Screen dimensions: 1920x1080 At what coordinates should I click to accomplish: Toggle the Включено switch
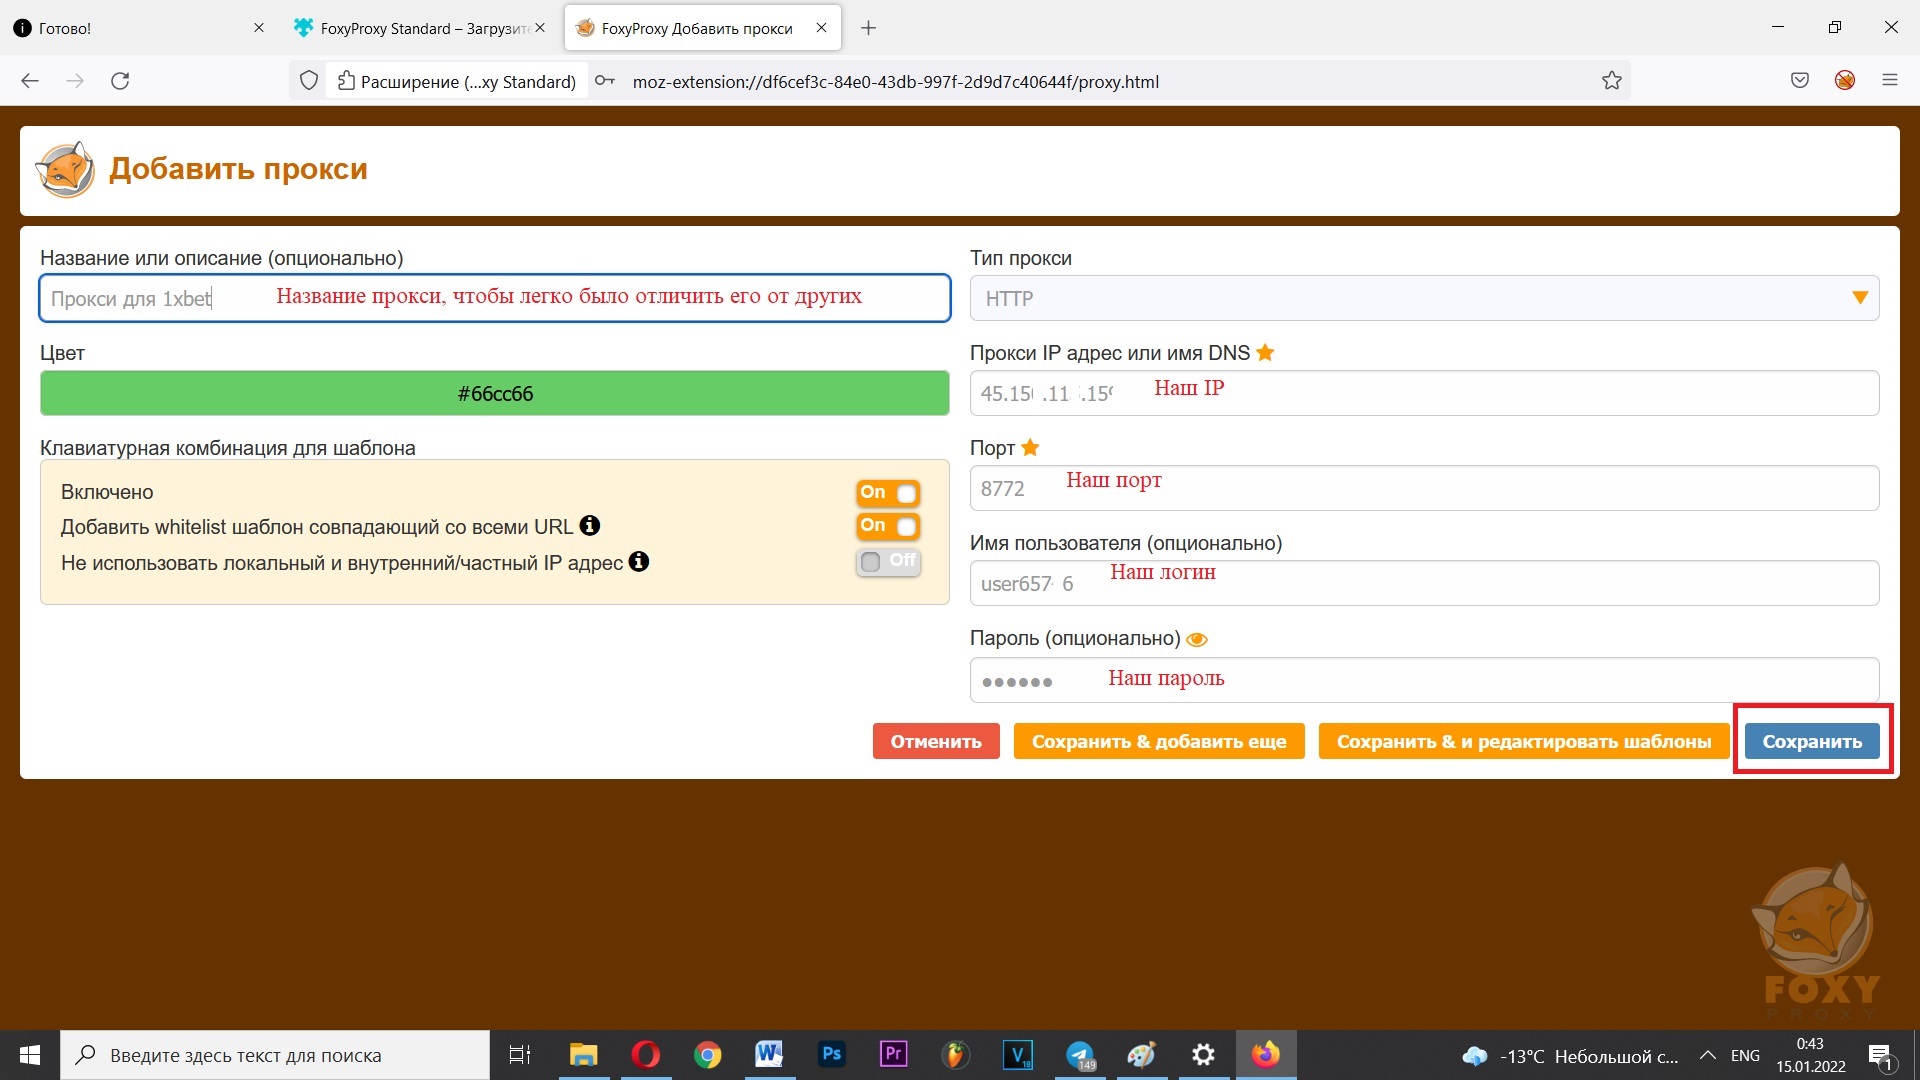tap(888, 493)
